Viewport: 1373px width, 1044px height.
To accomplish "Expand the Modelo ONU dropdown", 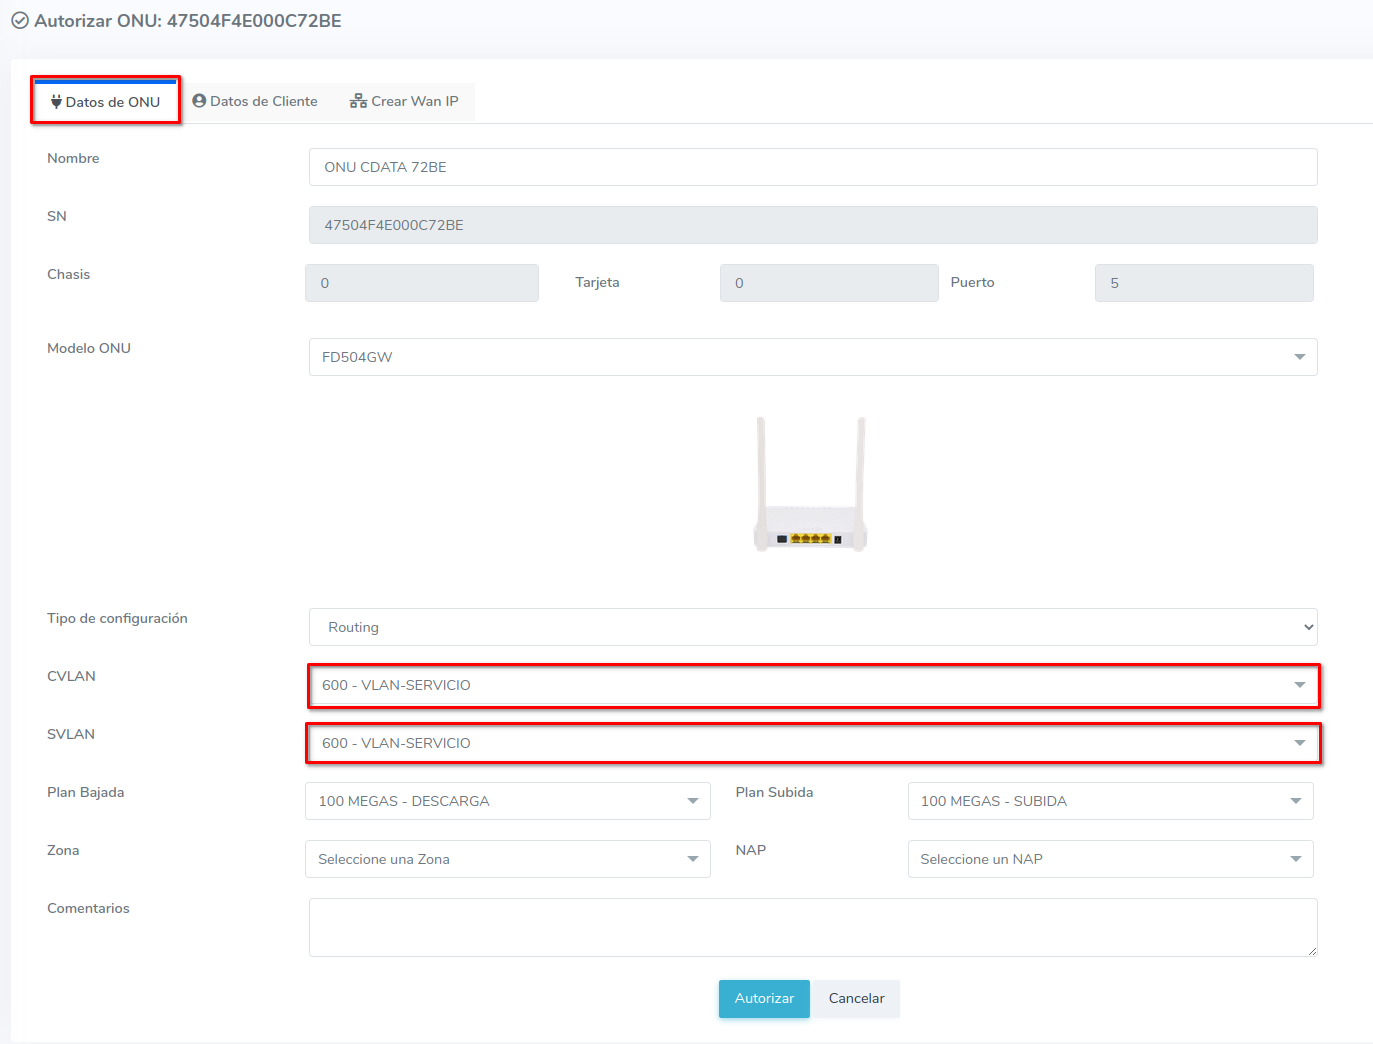I will click(x=812, y=357).
